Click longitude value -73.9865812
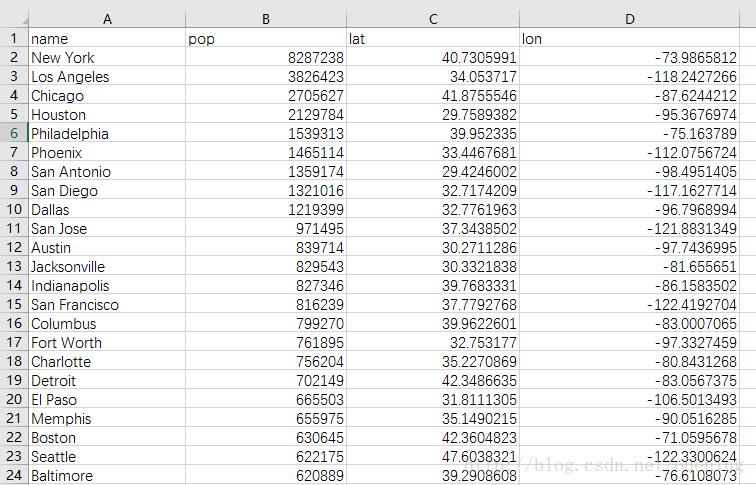This screenshot has height=485, width=756. pyautogui.click(x=630, y=57)
